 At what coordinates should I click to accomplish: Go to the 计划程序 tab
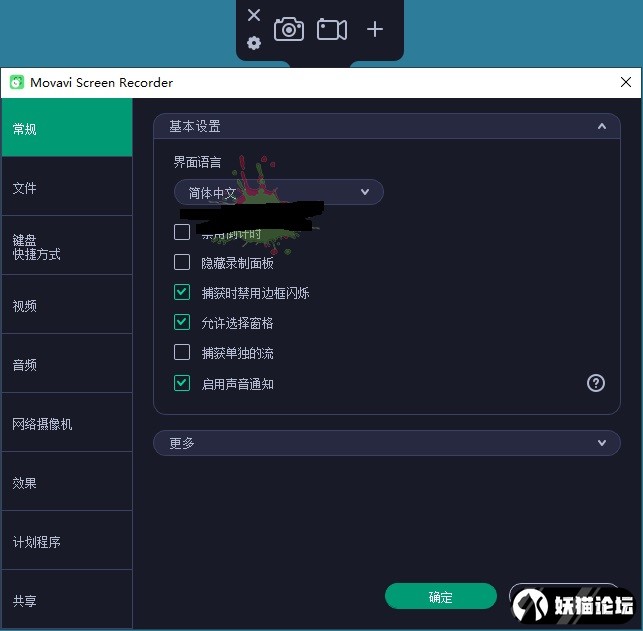[67, 541]
